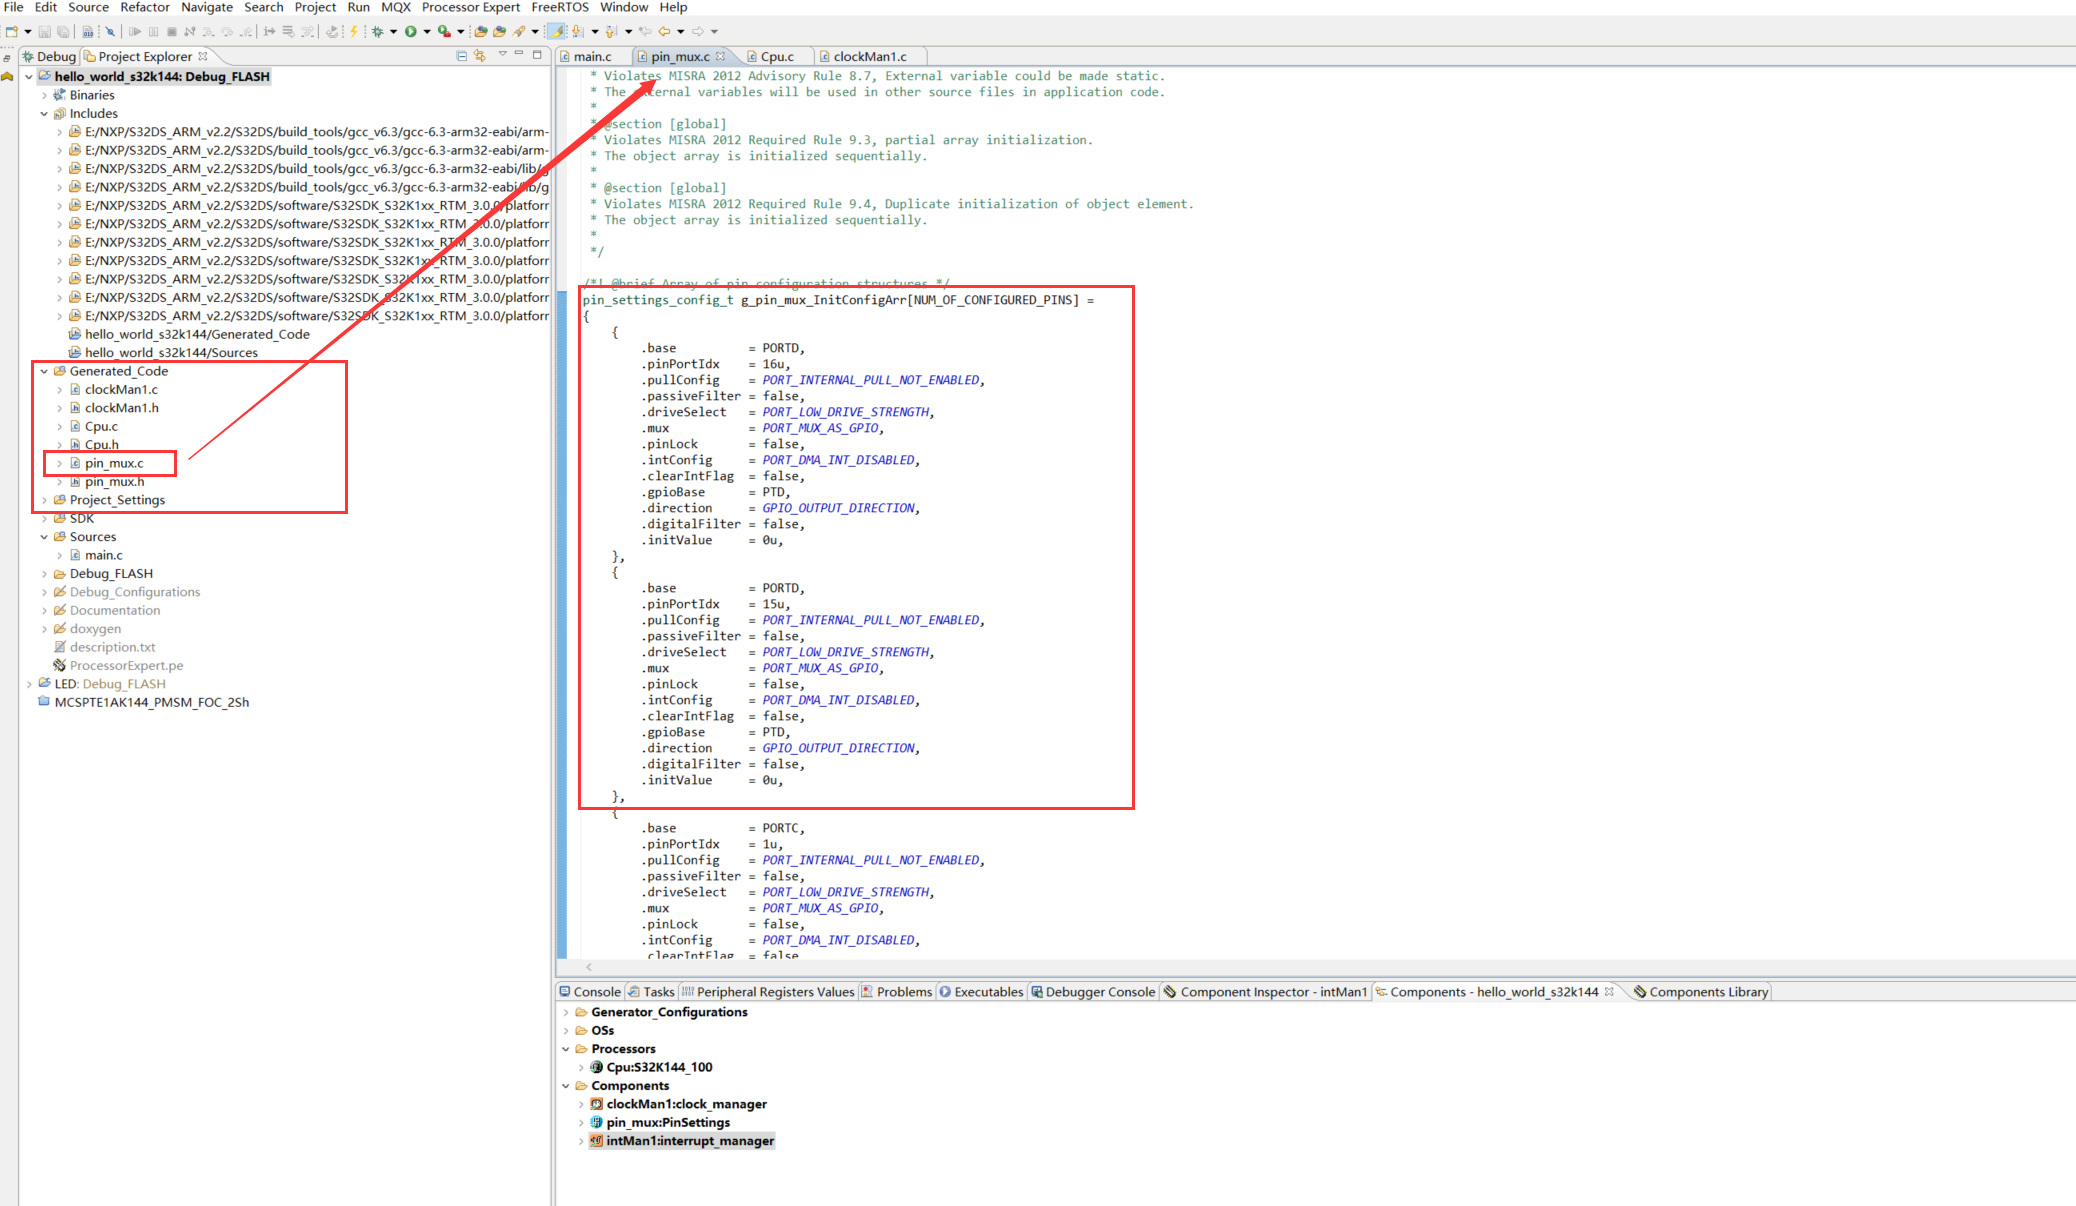Click the New project toolbar icon

[x=12, y=32]
